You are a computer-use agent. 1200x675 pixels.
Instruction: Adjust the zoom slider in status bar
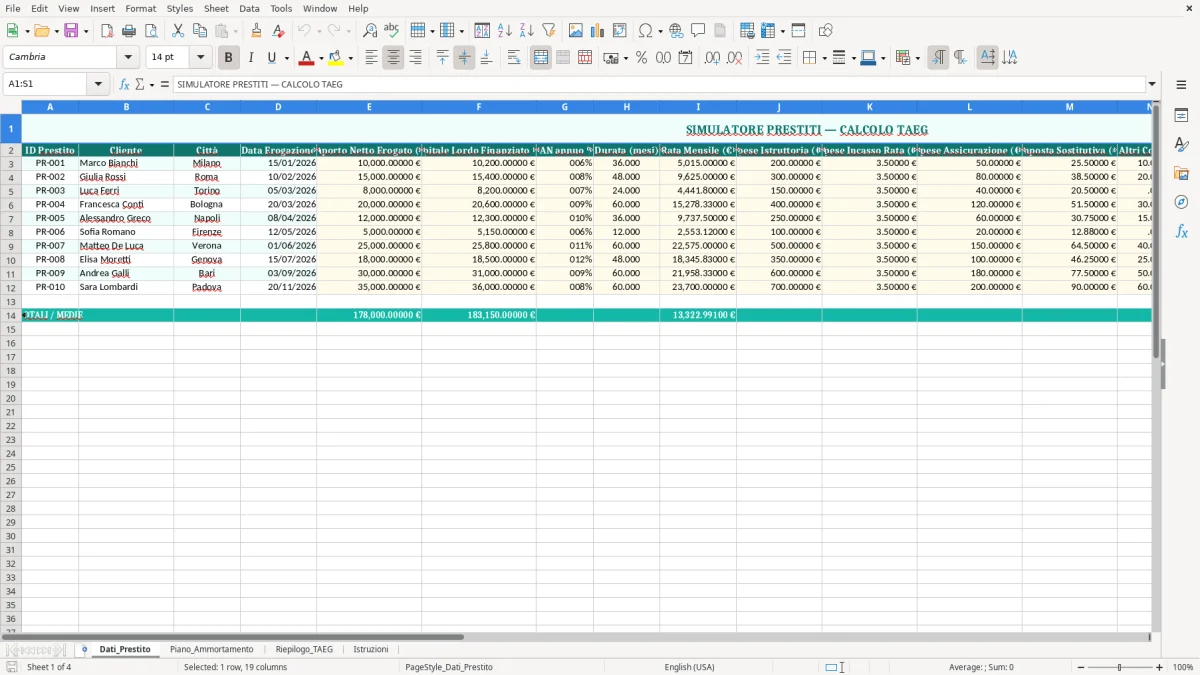tap(1119, 667)
